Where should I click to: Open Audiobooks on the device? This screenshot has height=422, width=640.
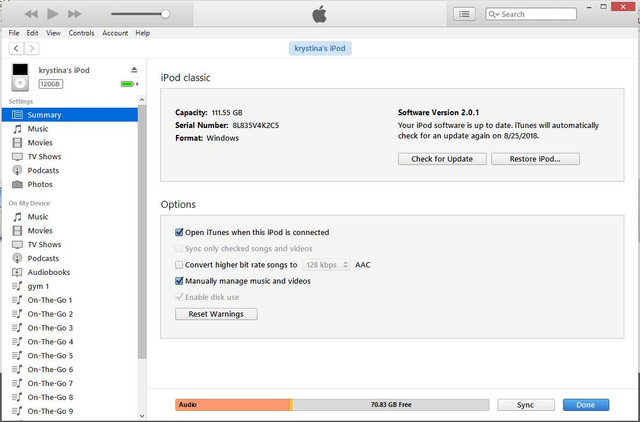pos(70,272)
